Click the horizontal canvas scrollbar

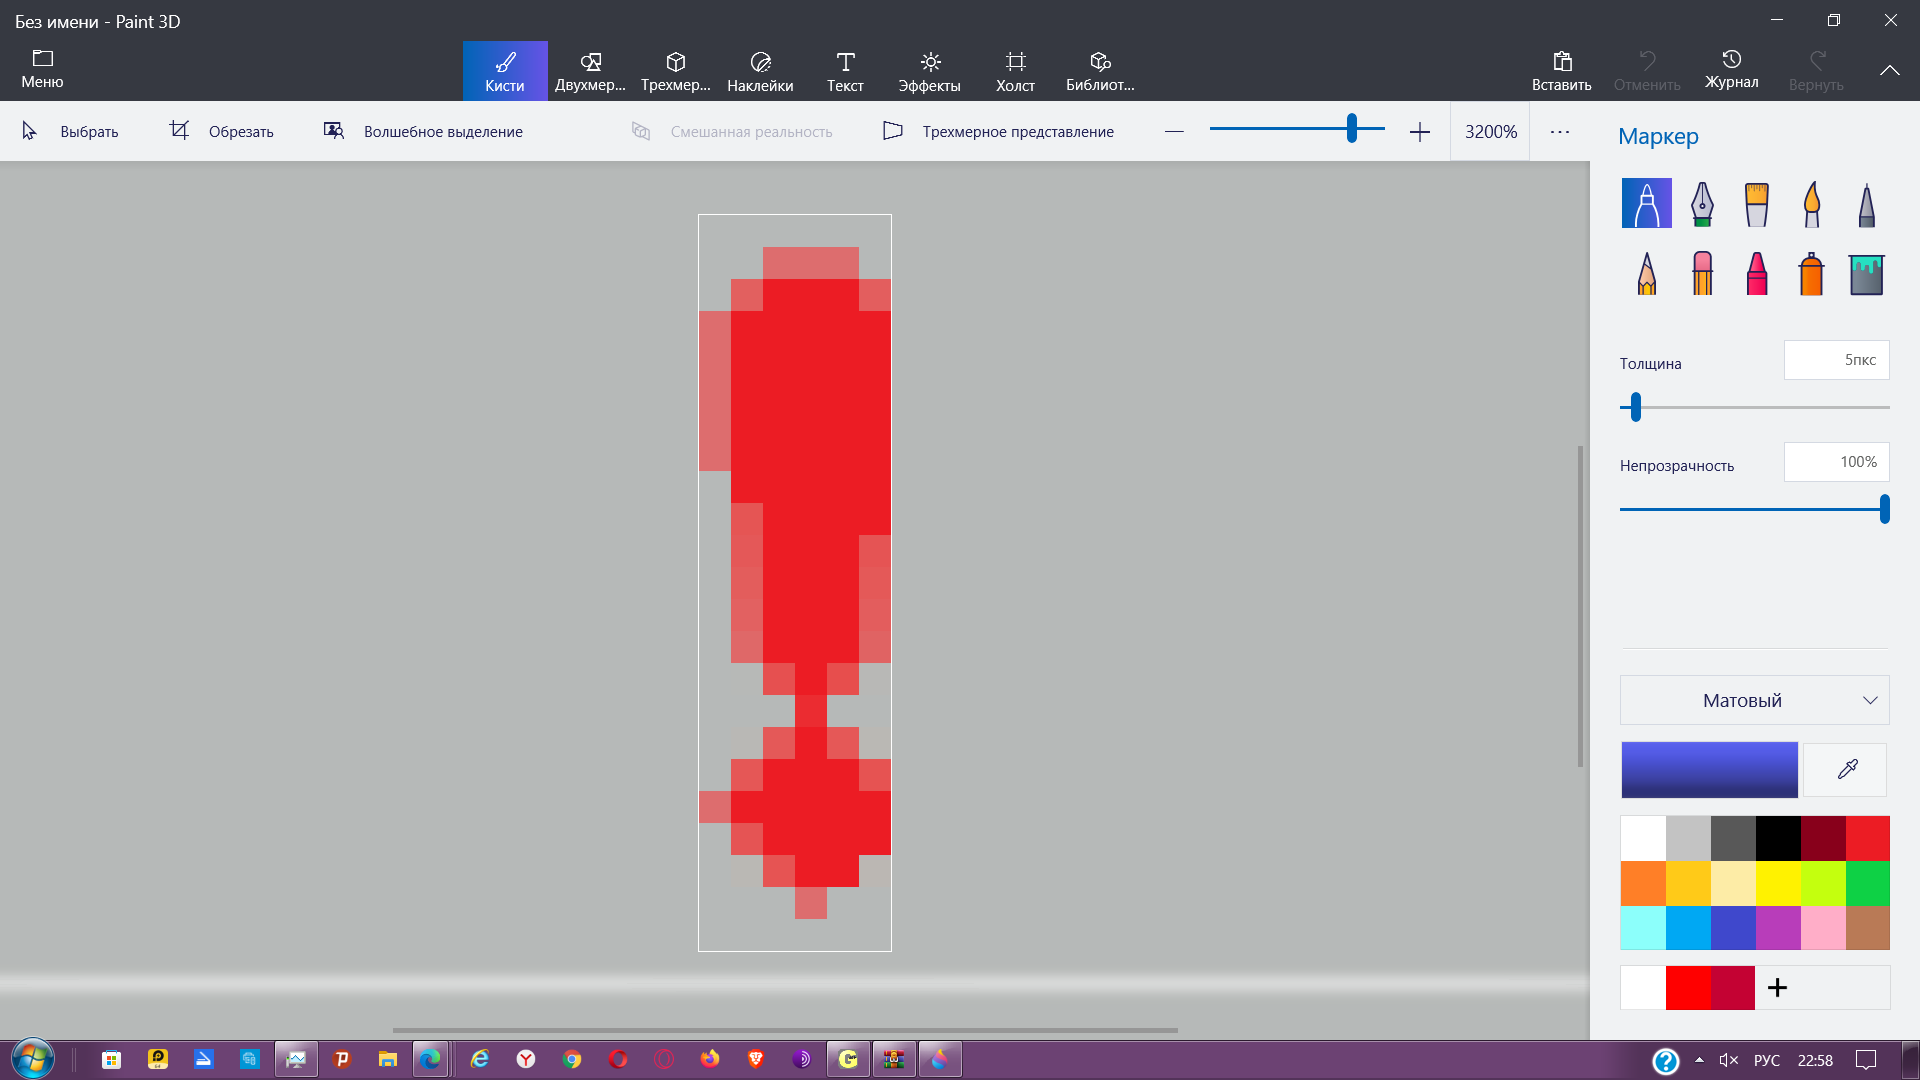[785, 1030]
